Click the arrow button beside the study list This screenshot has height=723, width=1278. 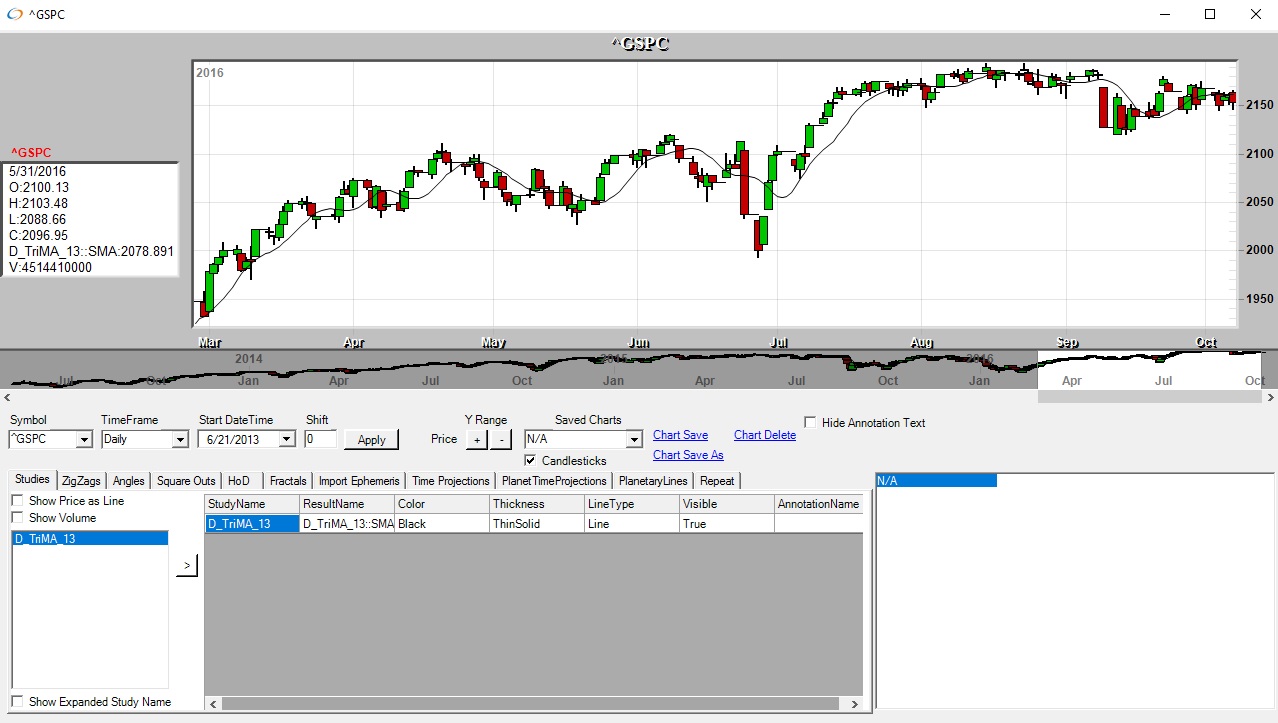click(x=187, y=566)
